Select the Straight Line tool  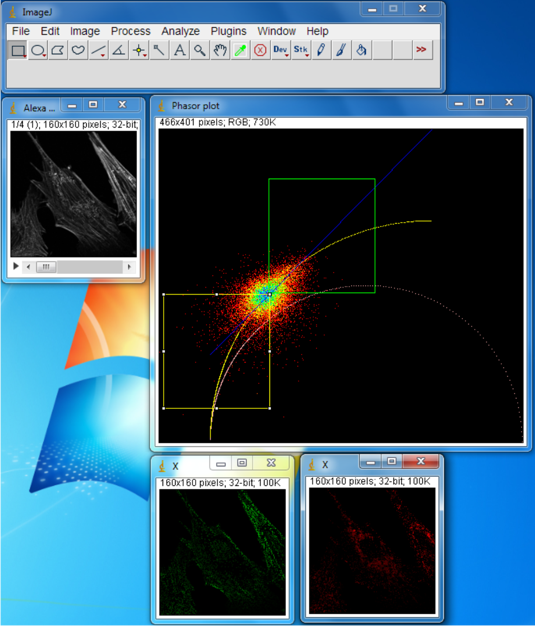click(98, 50)
